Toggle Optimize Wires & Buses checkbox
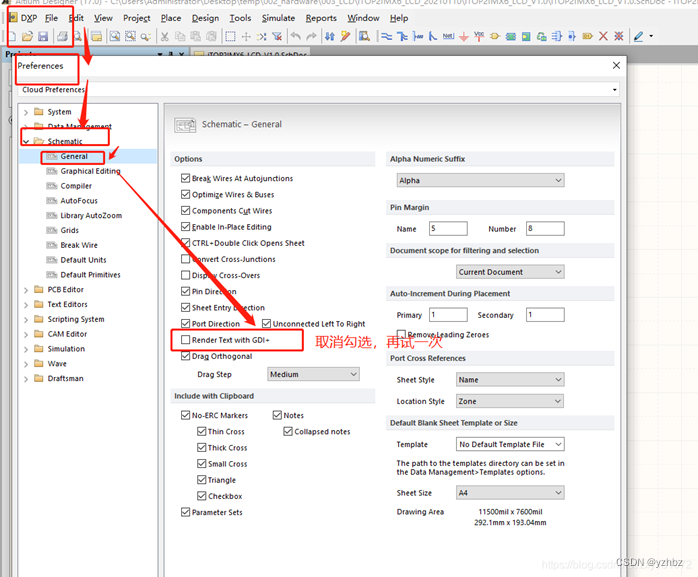The height and width of the screenshot is (577, 698). (186, 194)
